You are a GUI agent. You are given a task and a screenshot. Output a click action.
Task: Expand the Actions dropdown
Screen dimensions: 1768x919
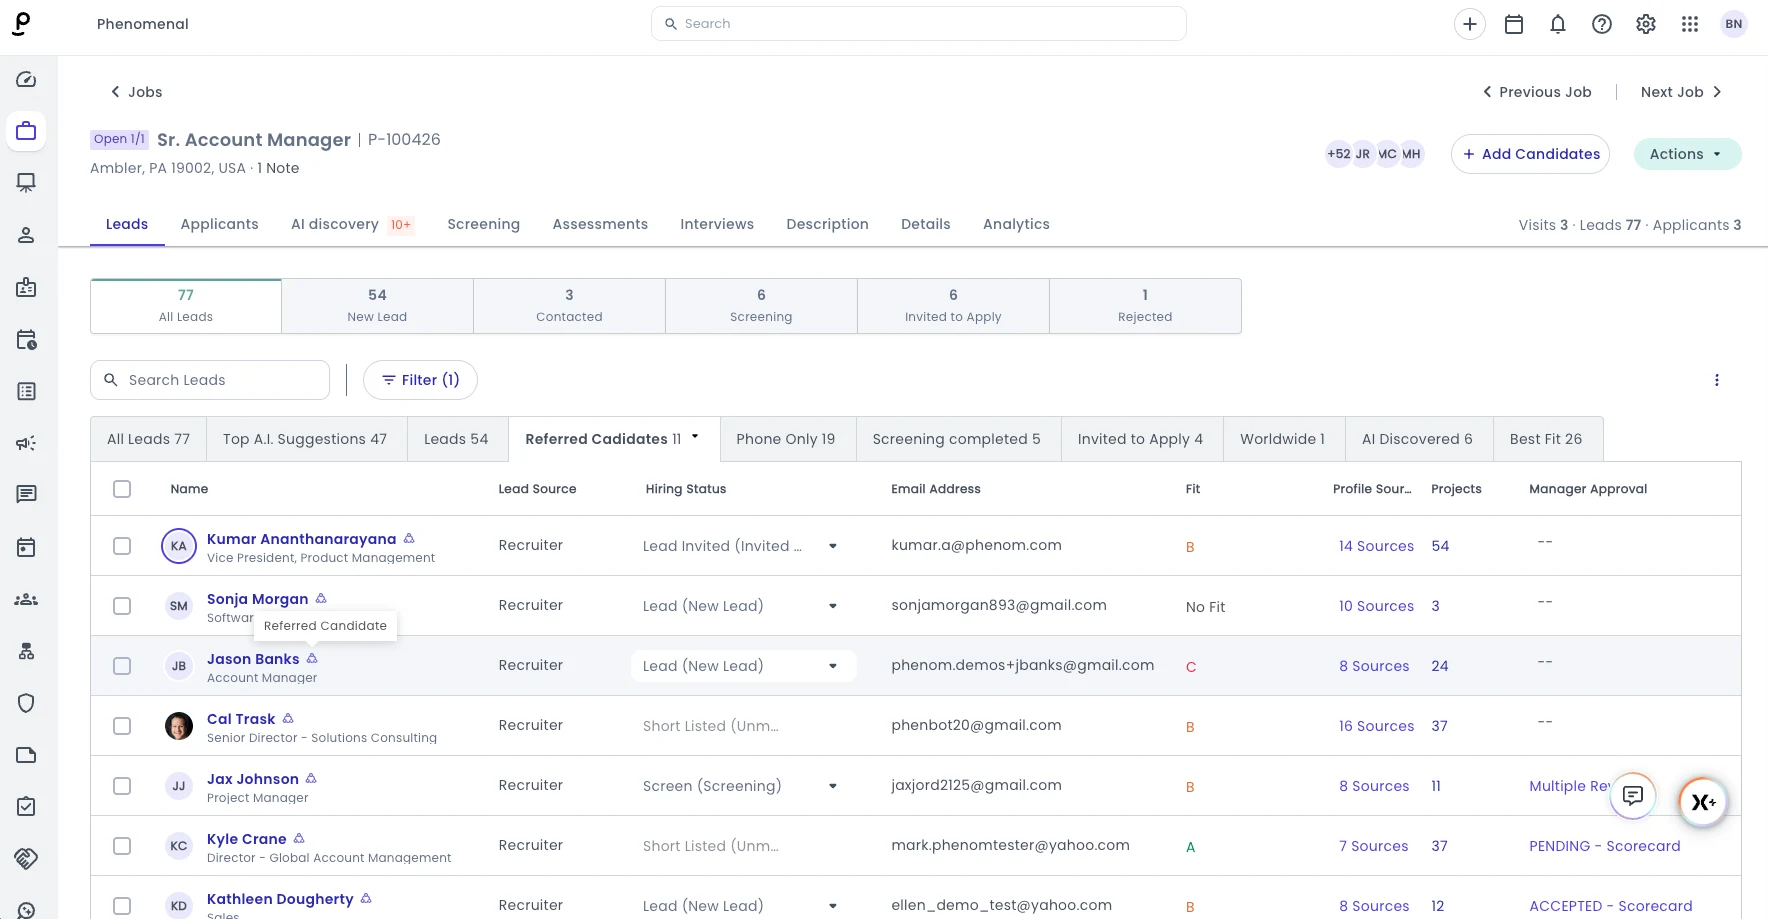click(x=1687, y=154)
